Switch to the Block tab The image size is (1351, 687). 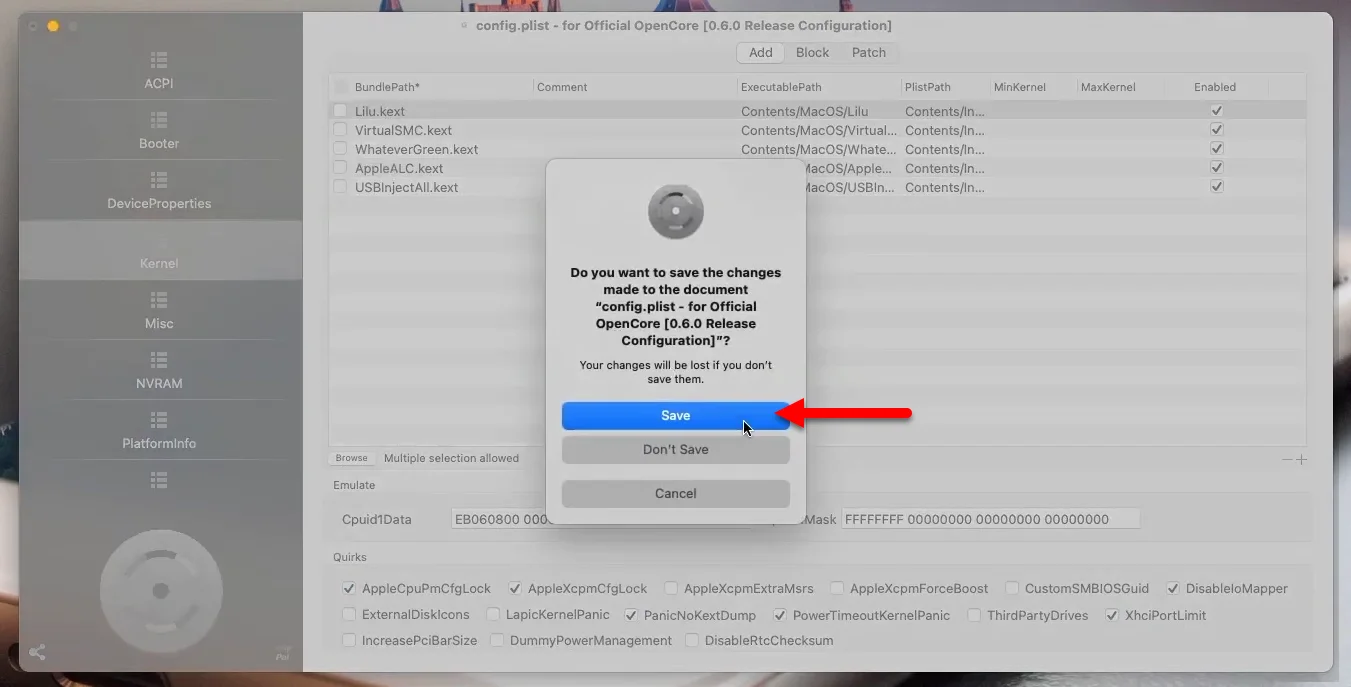[812, 53]
